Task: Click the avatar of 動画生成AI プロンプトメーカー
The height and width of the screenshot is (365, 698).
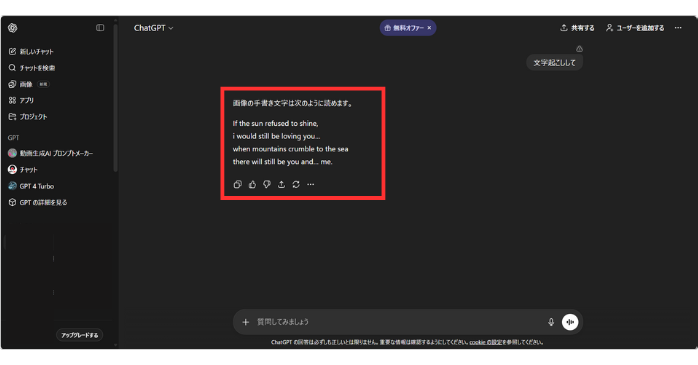Action: click(x=12, y=153)
